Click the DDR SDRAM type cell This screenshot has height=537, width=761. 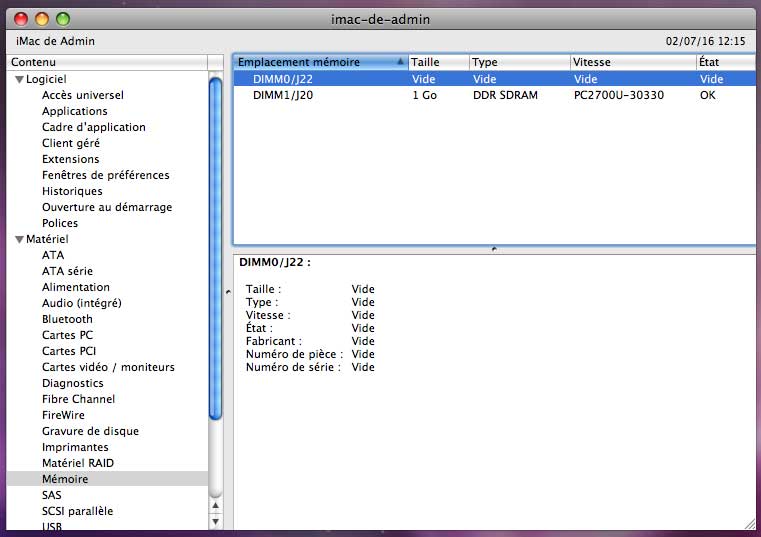(505, 95)
